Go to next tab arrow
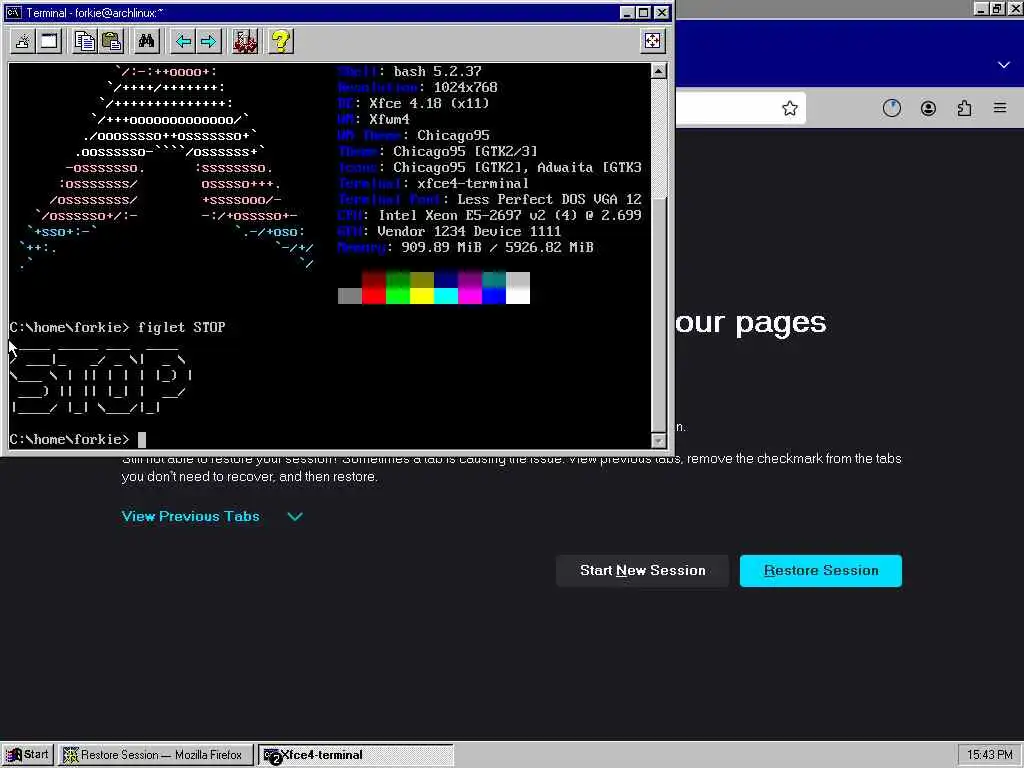Image resolution: width=1024 pixels, height=768 pixels. [x=208, y=42]
